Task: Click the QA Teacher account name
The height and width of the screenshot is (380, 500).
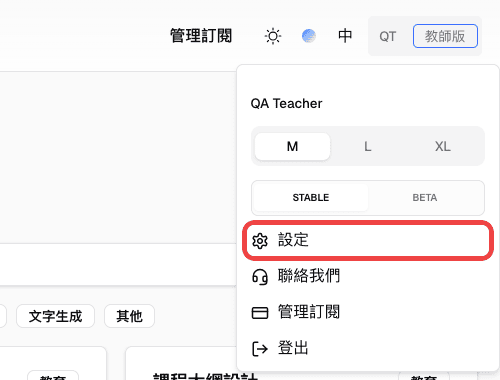Action: point(286,104)
